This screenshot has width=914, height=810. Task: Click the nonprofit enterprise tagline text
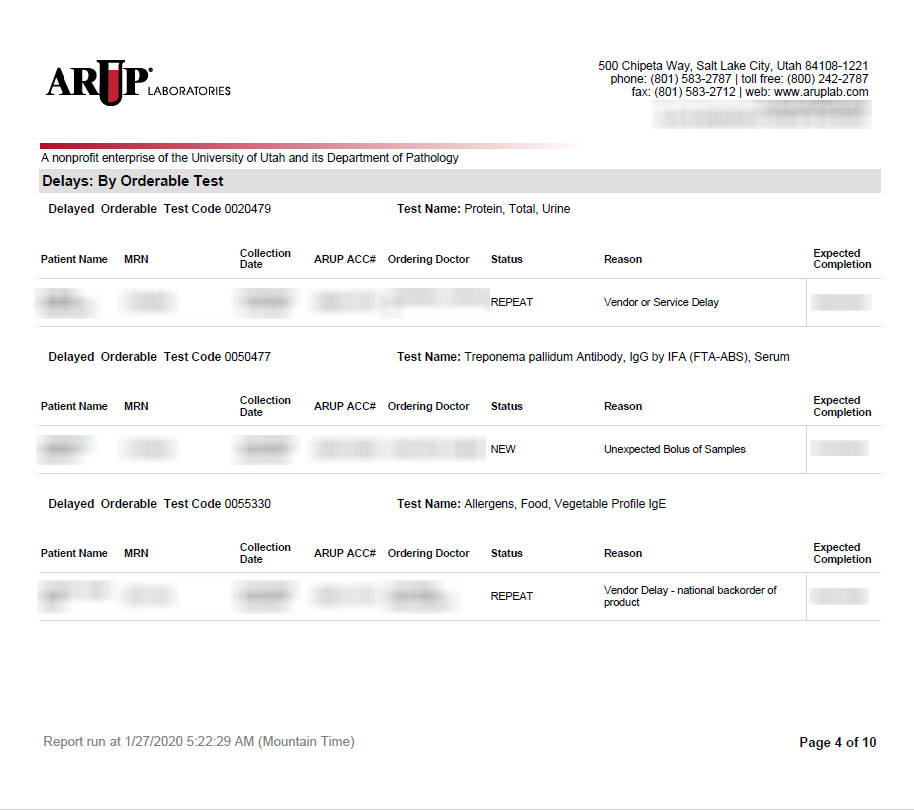pyautogui.click(x=250, y=158)
